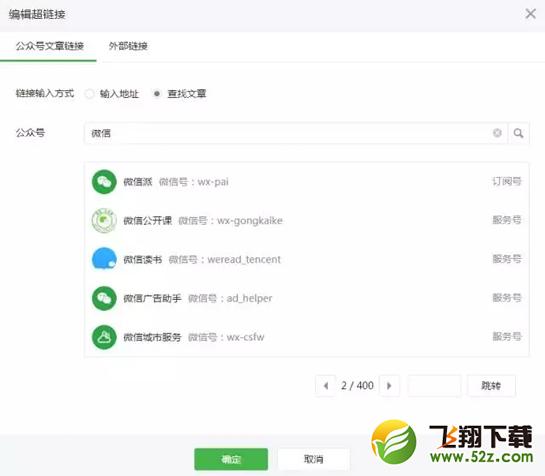Select the 微信广告助手 account name
This screenshot has height=476, width=545.
152,298
